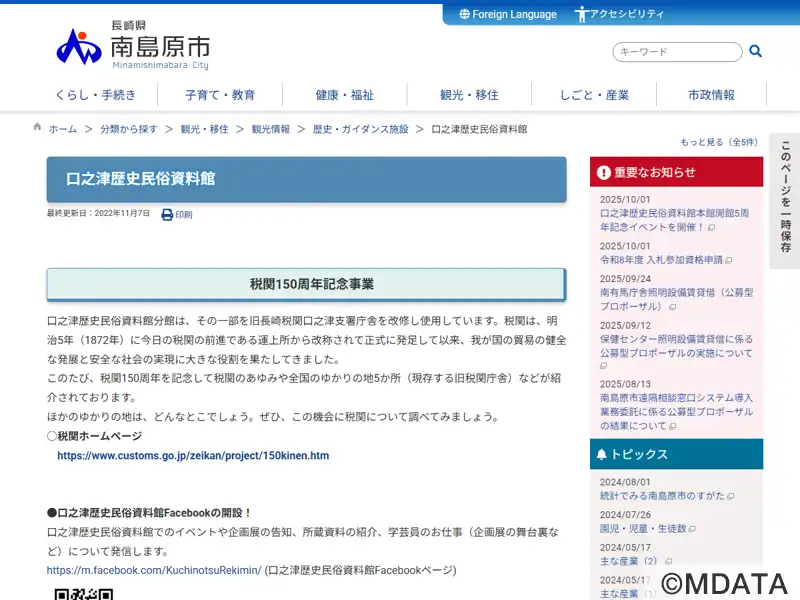Click the magnifying glass search icon
The image size is (800, 600).
click(755, 51)
